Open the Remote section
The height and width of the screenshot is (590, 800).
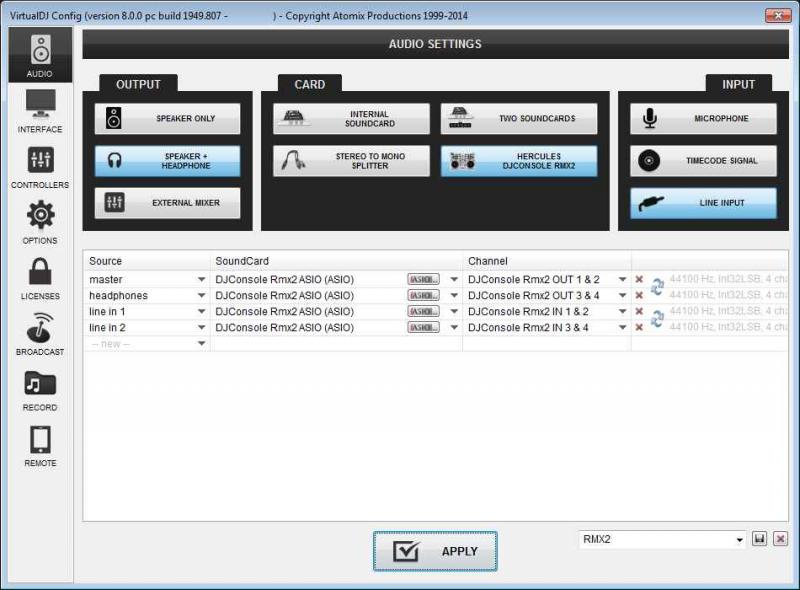41,446
